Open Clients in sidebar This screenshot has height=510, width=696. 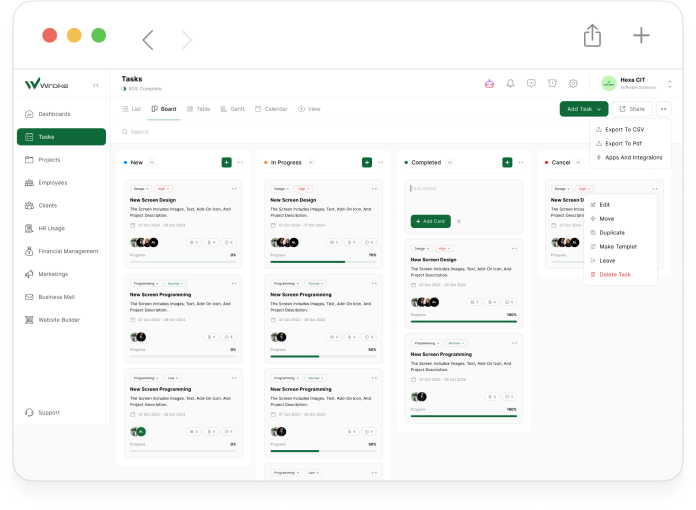click(61, 206)
